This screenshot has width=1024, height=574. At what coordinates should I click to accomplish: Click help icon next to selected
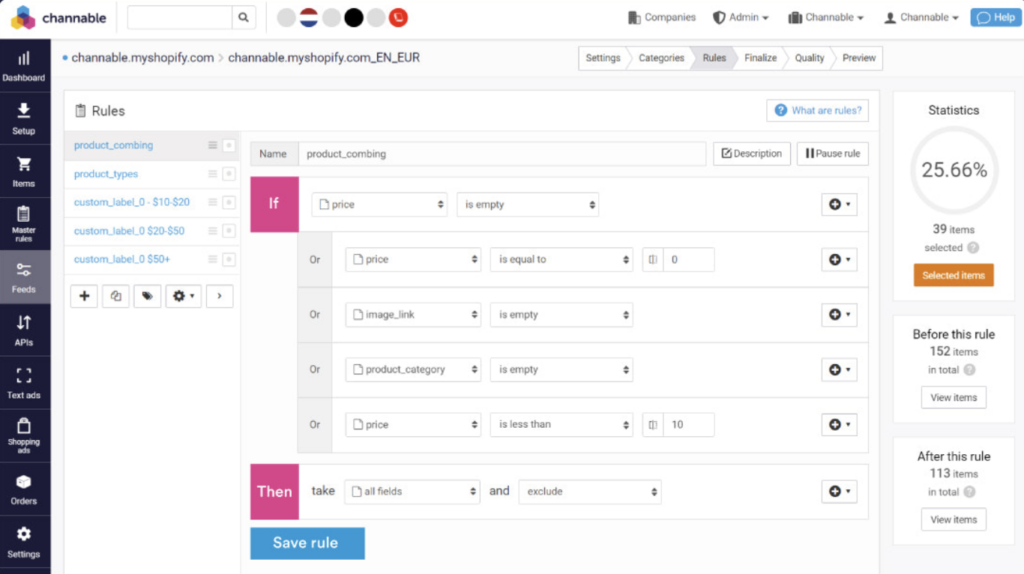[973, 247]
